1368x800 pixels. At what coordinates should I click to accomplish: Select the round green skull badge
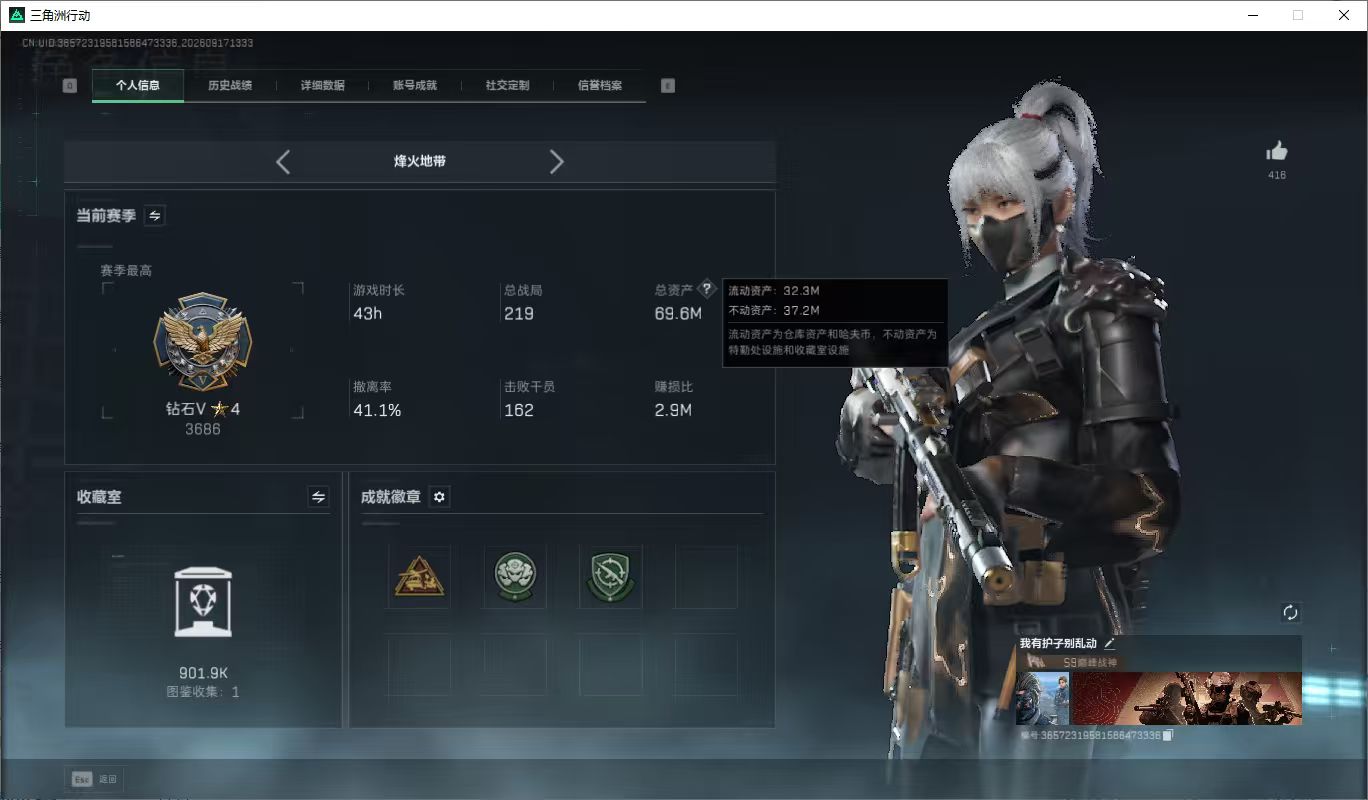pyautogui.click(x=515, y=577)
